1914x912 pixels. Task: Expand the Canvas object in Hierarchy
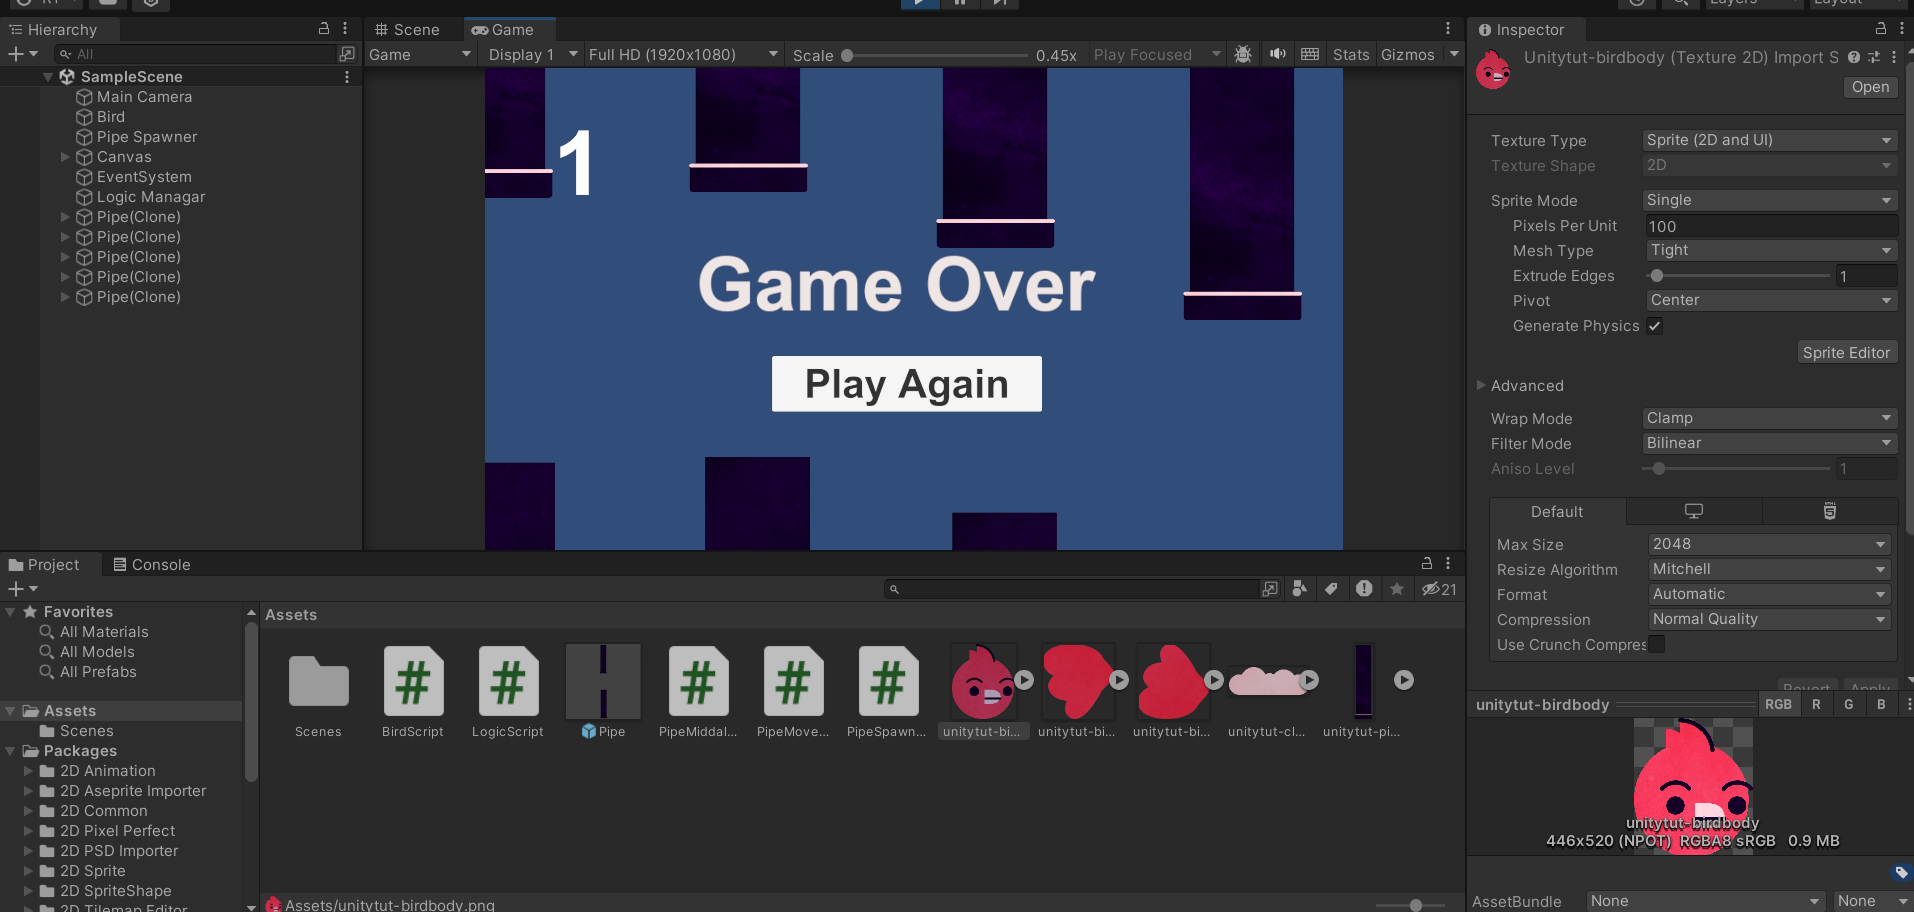(x=65, y=157)
